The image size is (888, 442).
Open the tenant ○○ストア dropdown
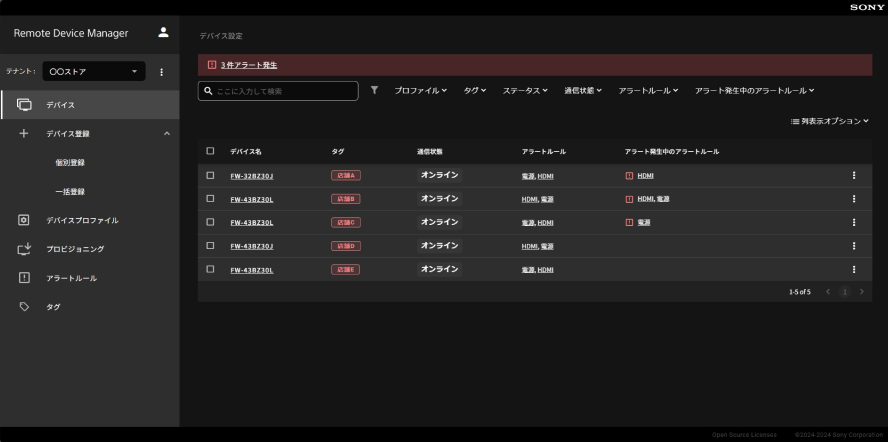pos(95,72)
